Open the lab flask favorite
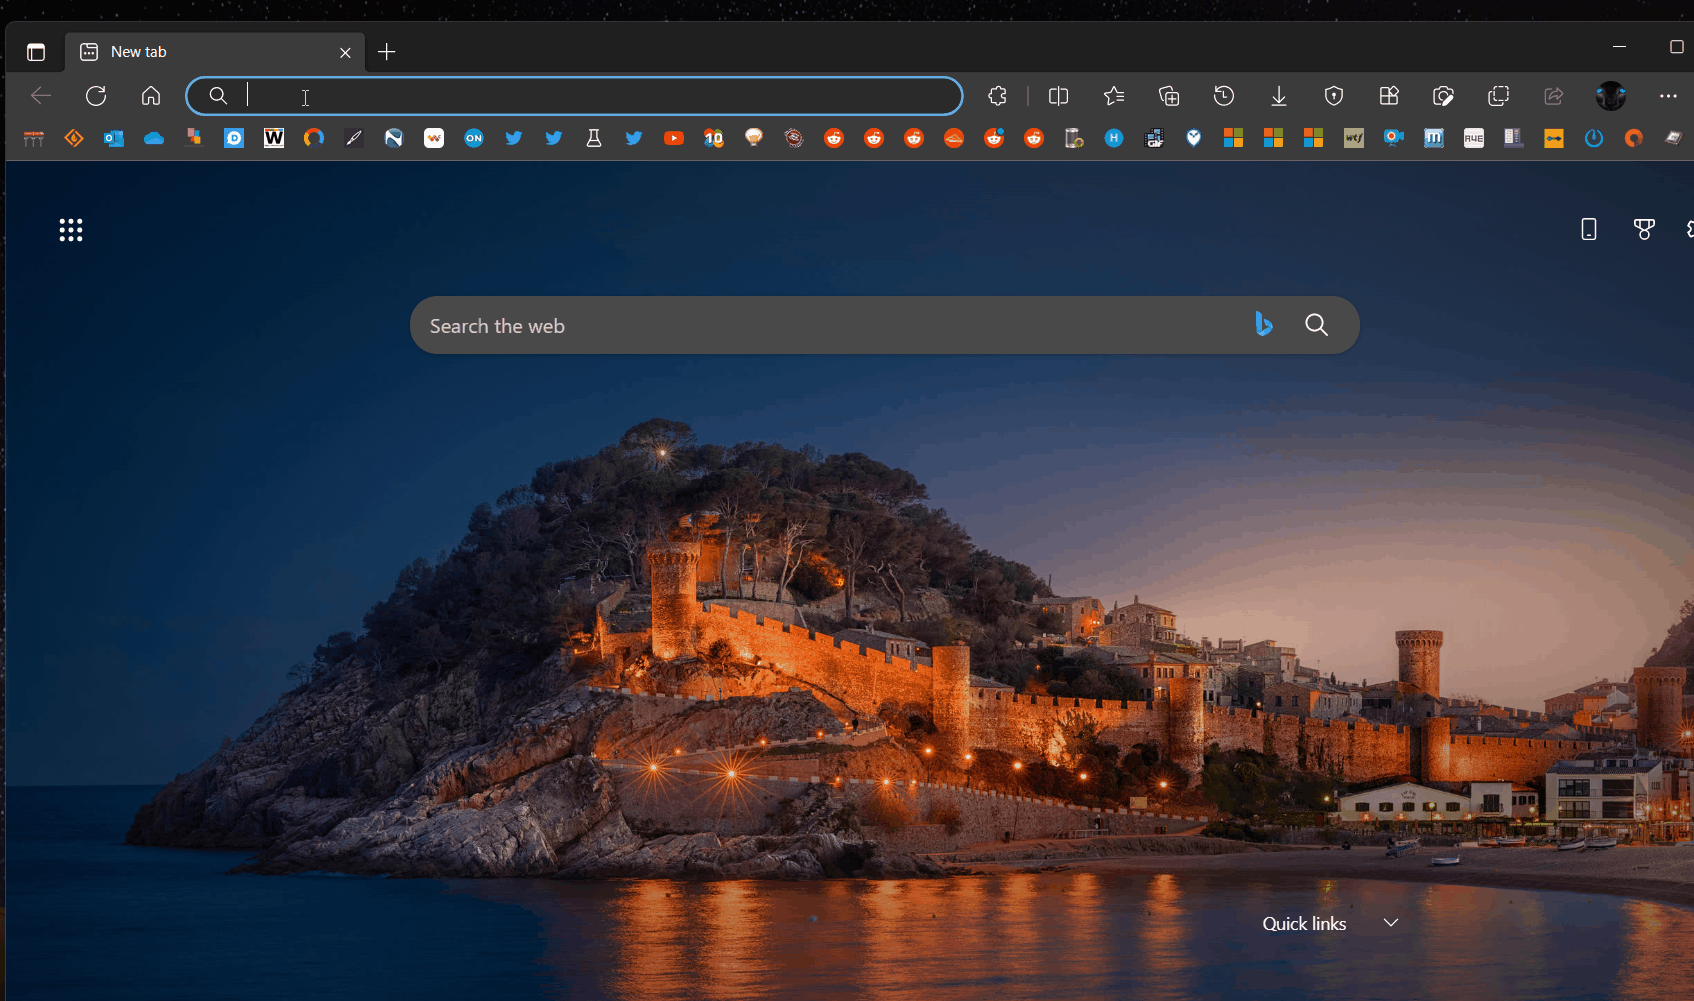The height and width of the screenshot is (1001, 1694). pos(594,138)
